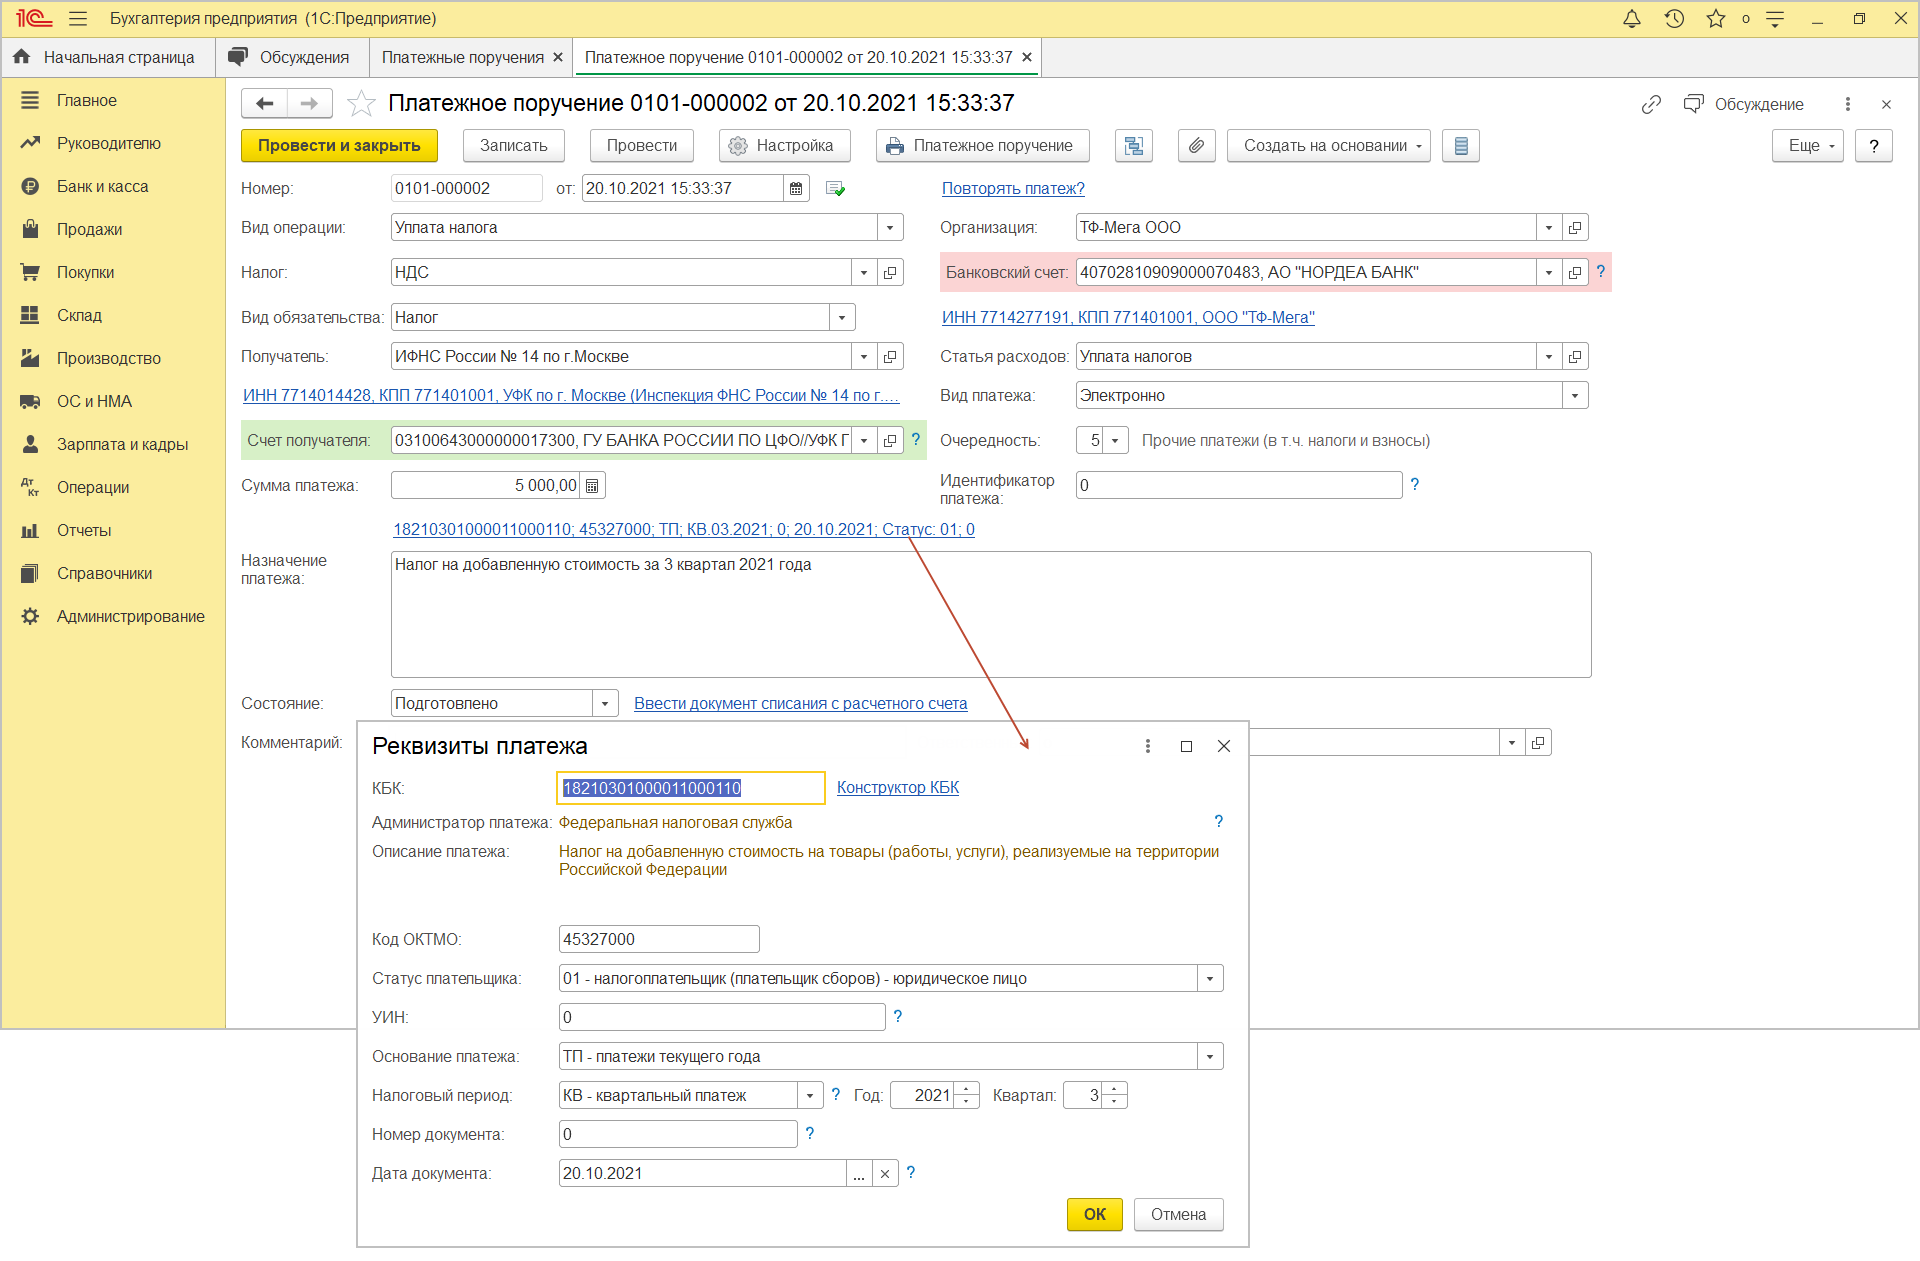The image size is (1920, 1261).
Task: Click the back navigation arrow
Action: coord(264,103)
